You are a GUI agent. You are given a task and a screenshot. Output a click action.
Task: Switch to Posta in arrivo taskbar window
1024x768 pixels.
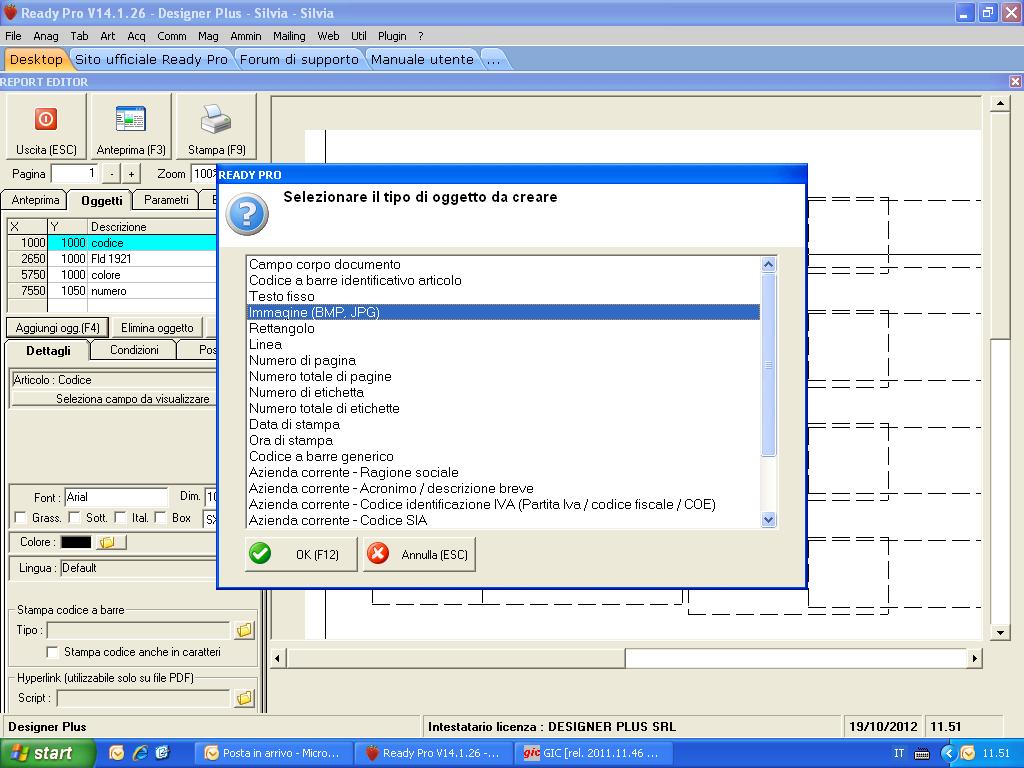(x=274, y=753)
